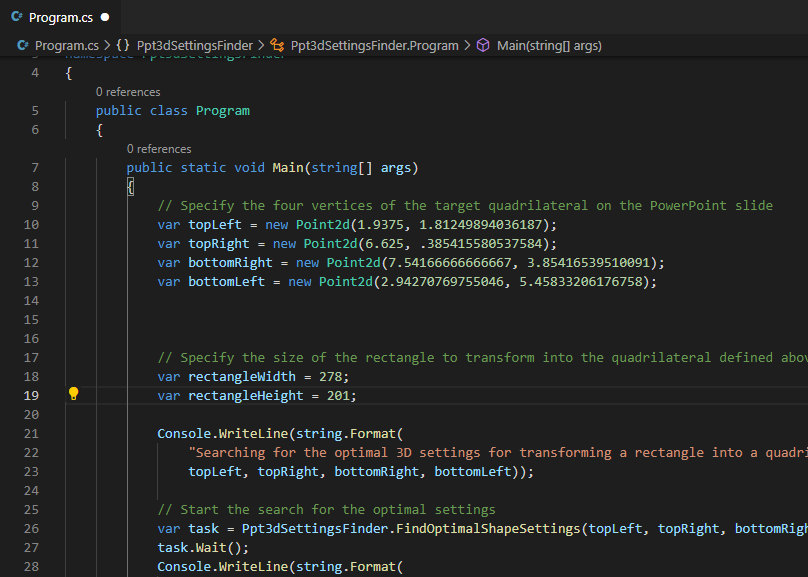Click the opening brace on line 8
Image resolution: width=808 pixels, height=577 pixels.
coord(130,186)
